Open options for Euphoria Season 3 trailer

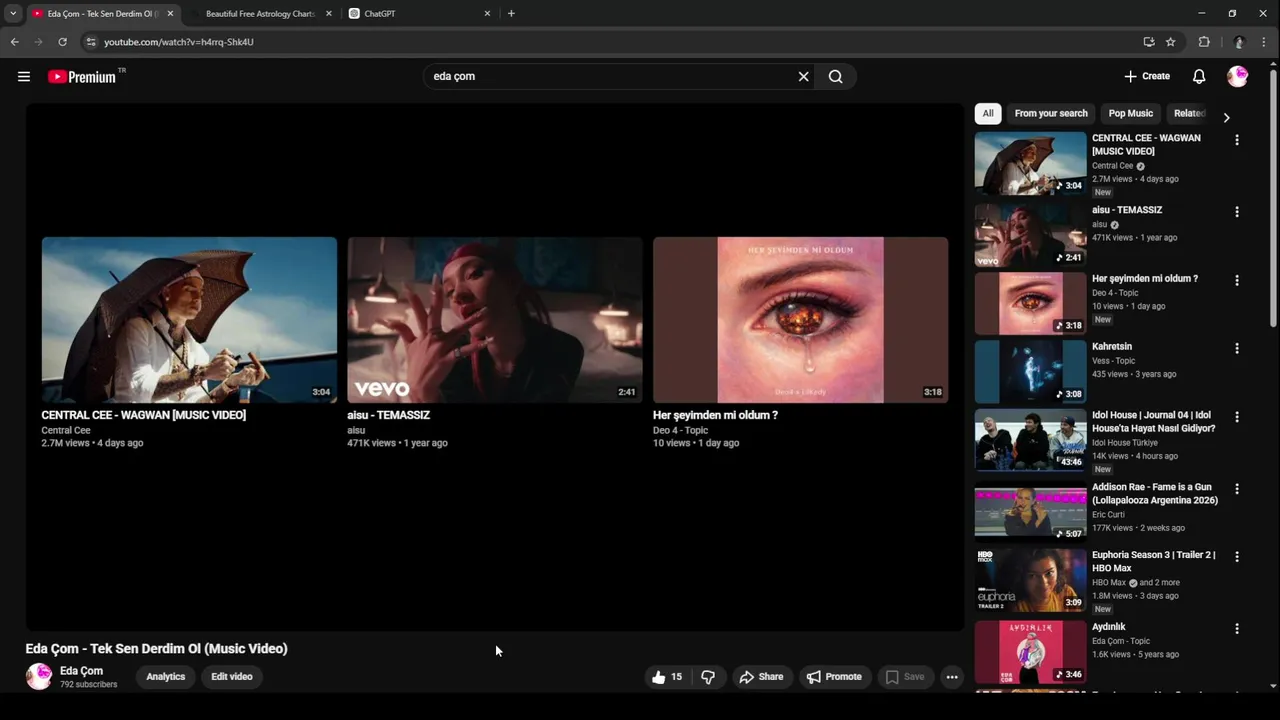point(1237,556)
